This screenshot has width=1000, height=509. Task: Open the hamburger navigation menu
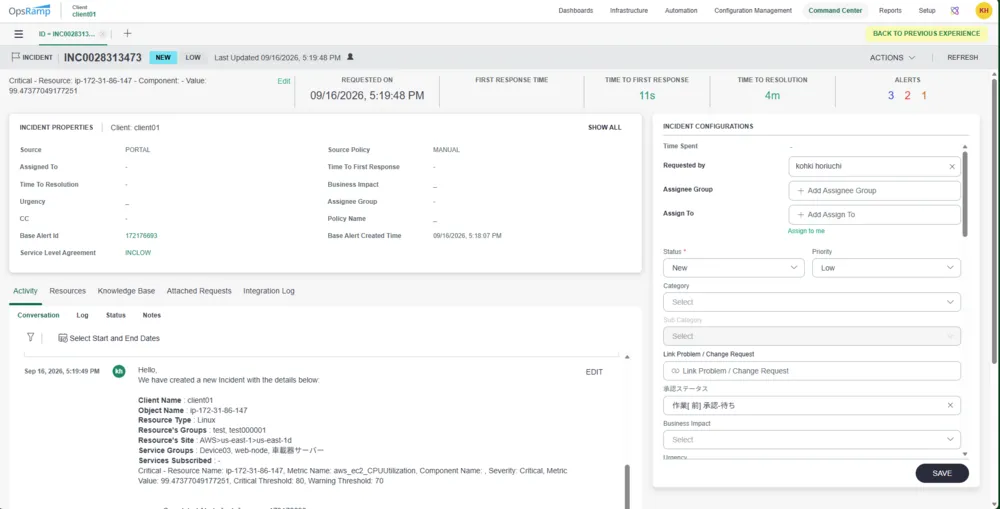(18, 34)
